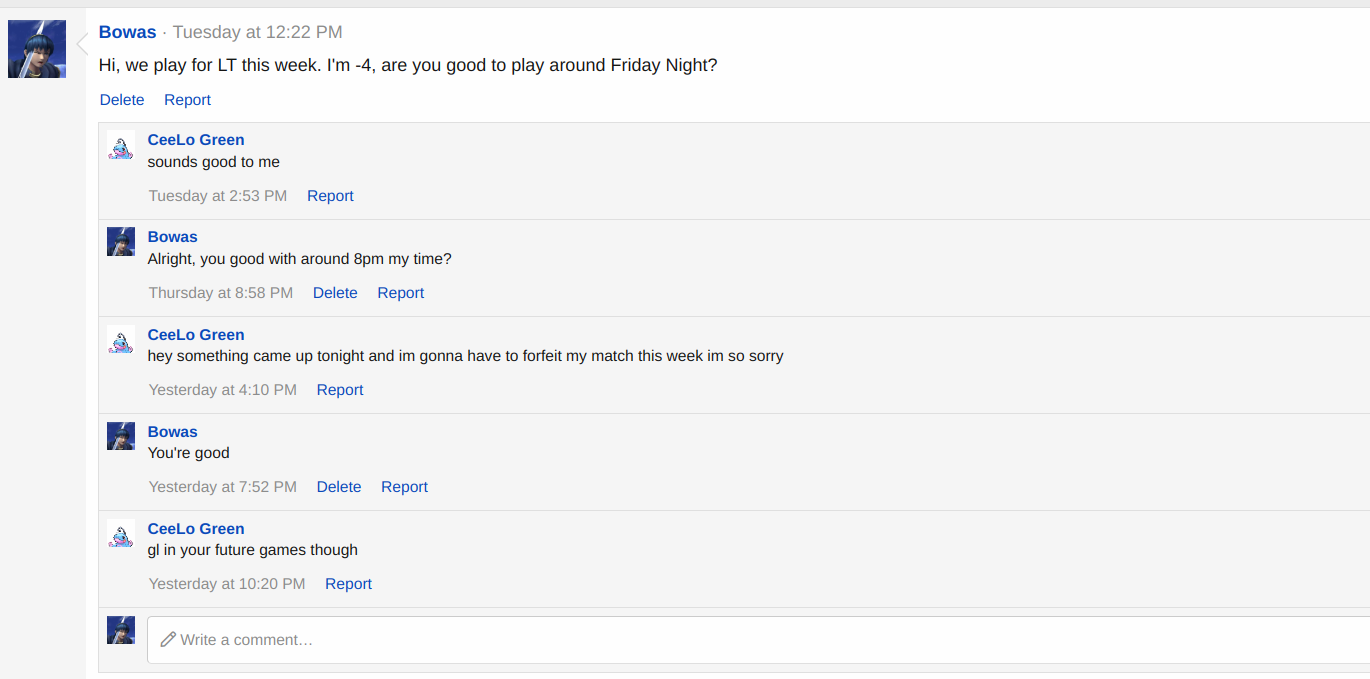Viewport: 1370px width, 679px height.
Task: Click CeeLo Green's avatar beside 'sounds good to me'
Action: 121,145
